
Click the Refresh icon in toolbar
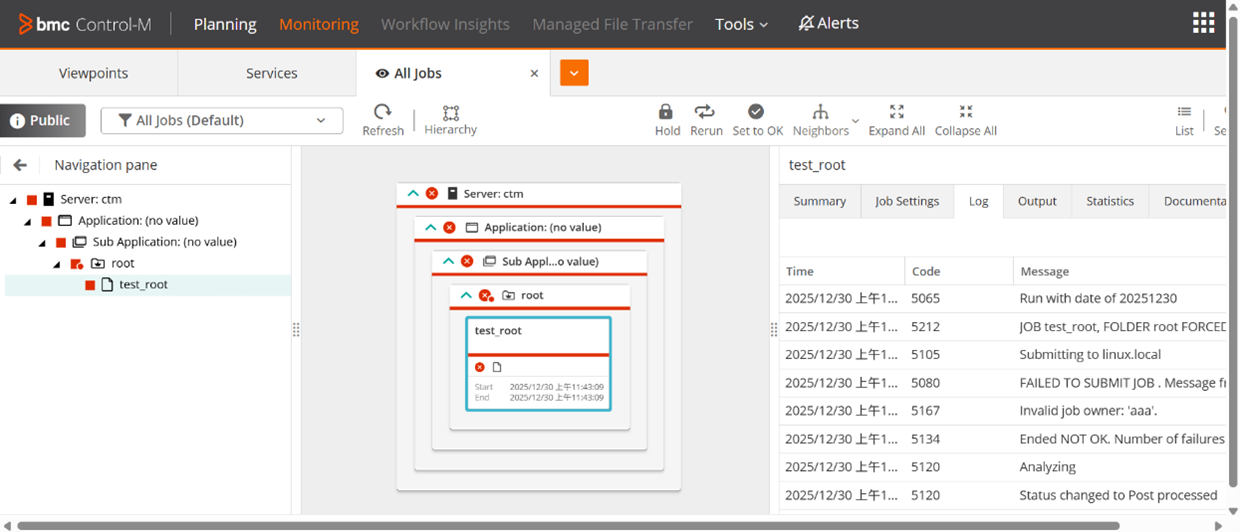[382, 113]
